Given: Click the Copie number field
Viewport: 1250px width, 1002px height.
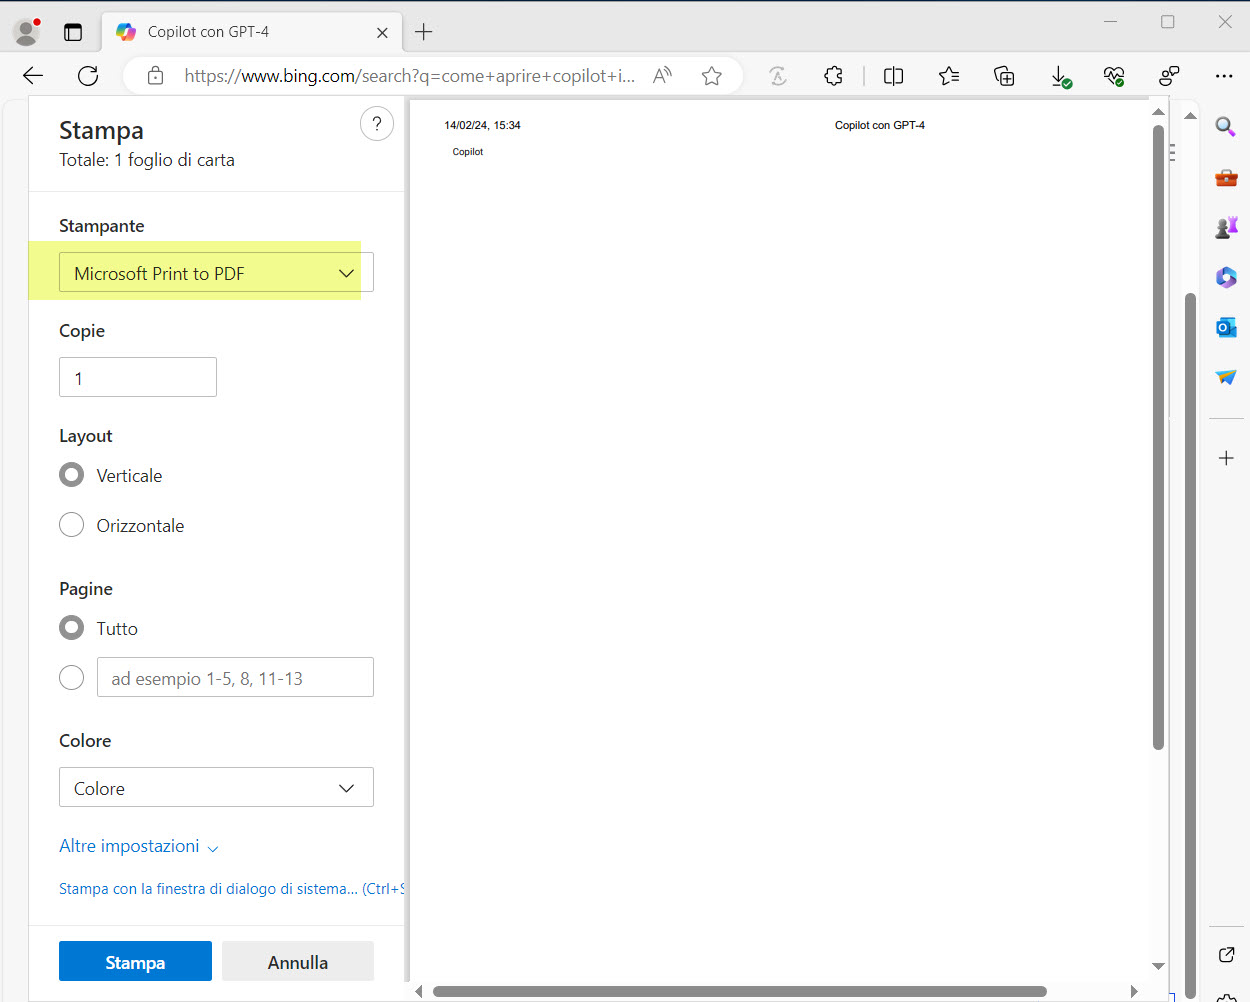Looking at the screenshot, I should tap(138, 377).
